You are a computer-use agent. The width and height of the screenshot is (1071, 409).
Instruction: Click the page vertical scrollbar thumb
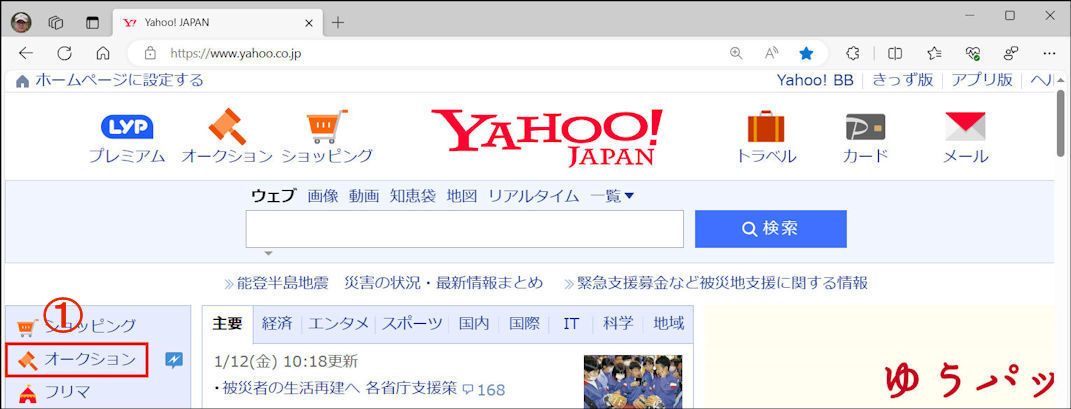(1061, 118)
